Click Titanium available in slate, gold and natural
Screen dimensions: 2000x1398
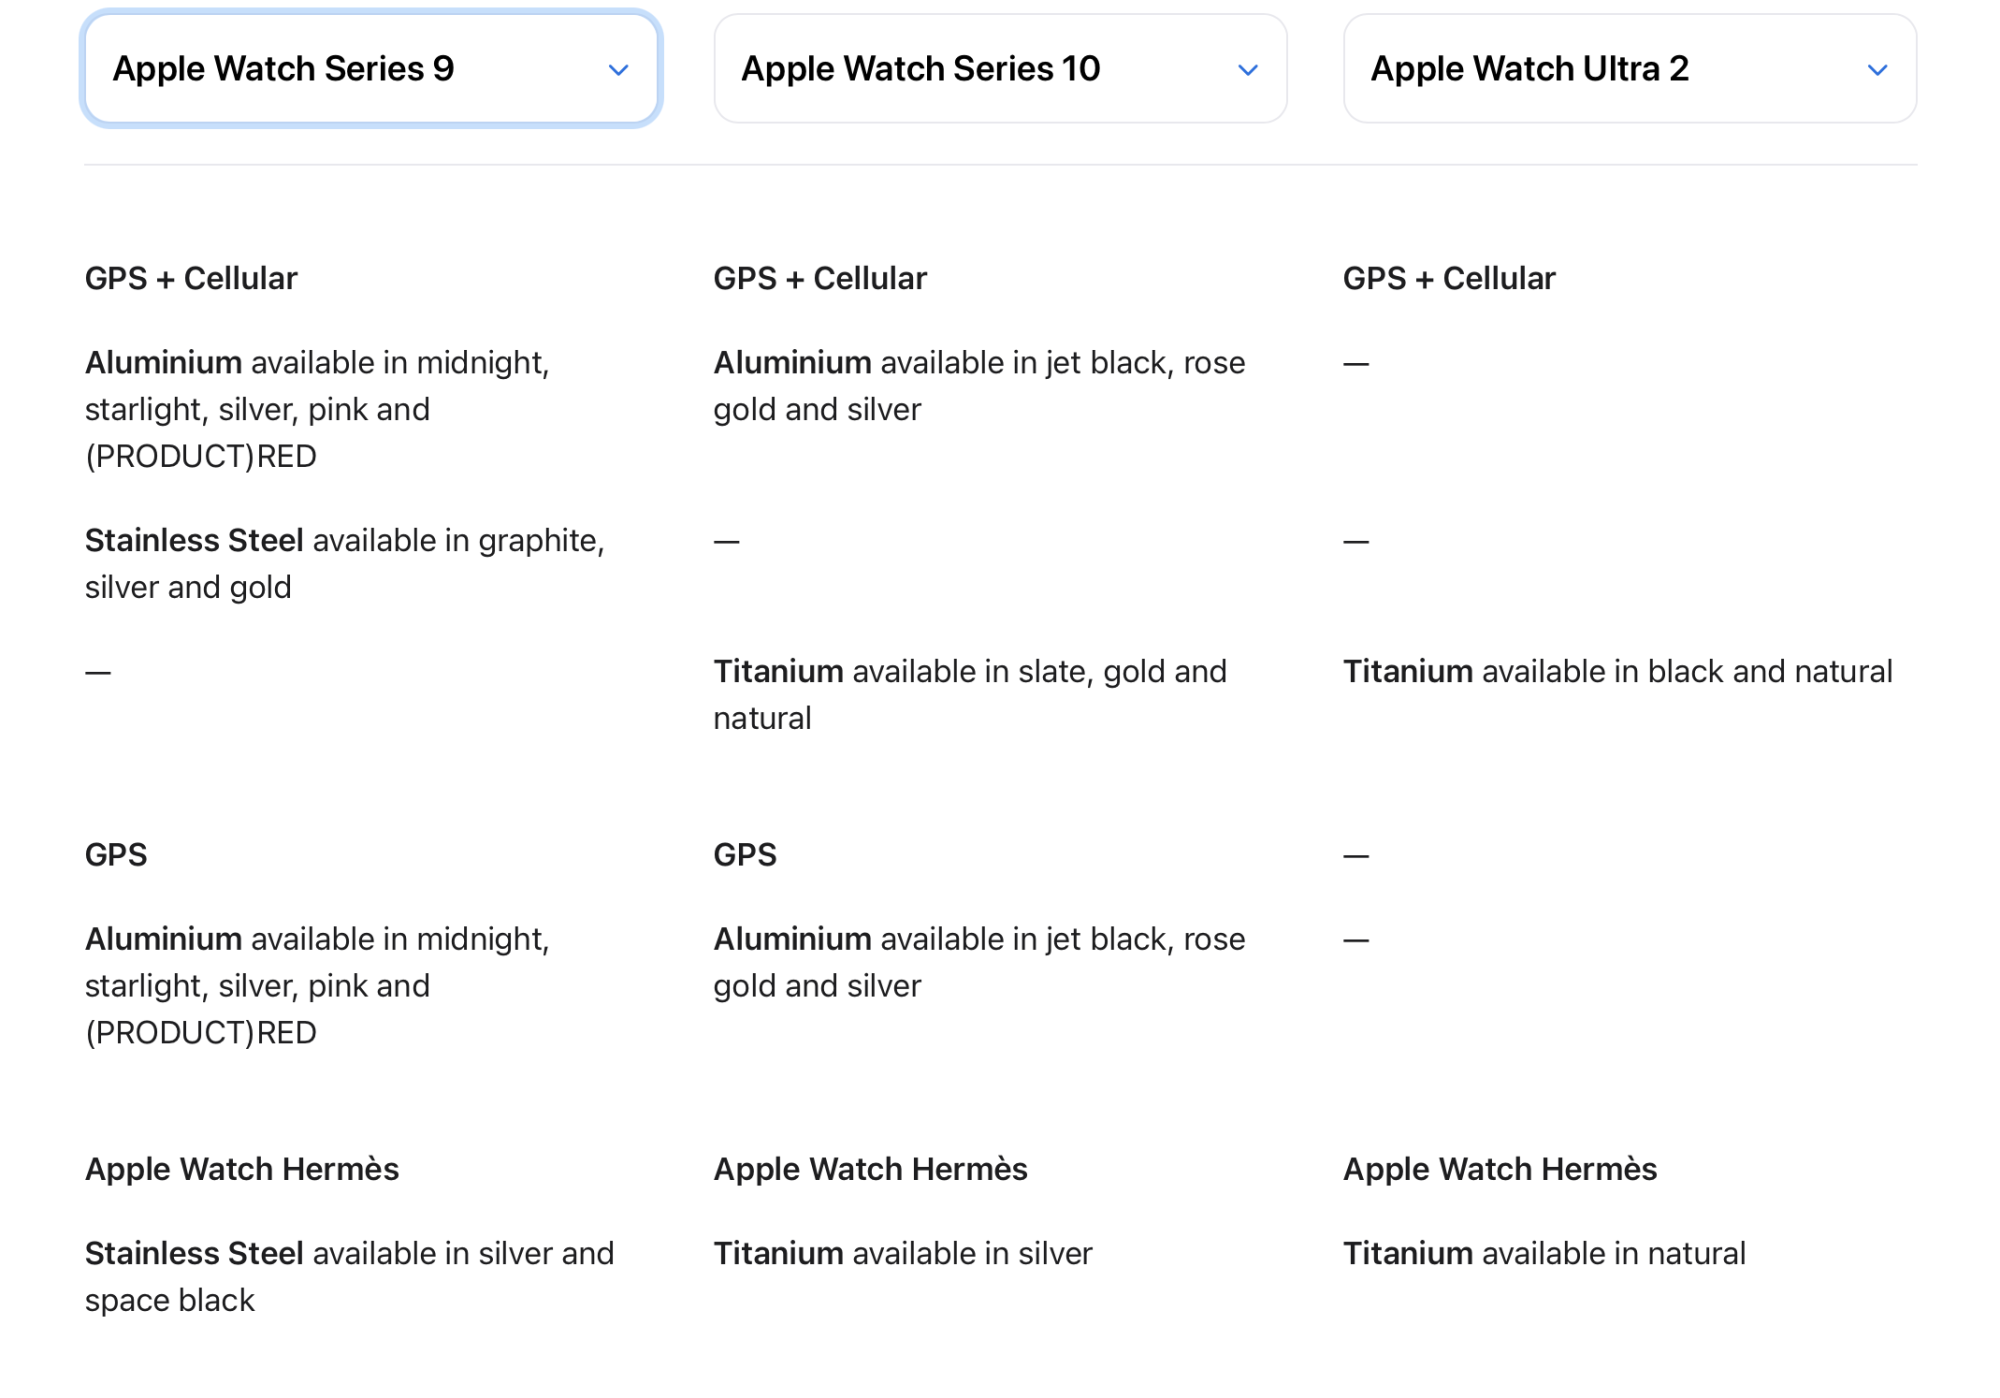968,693
